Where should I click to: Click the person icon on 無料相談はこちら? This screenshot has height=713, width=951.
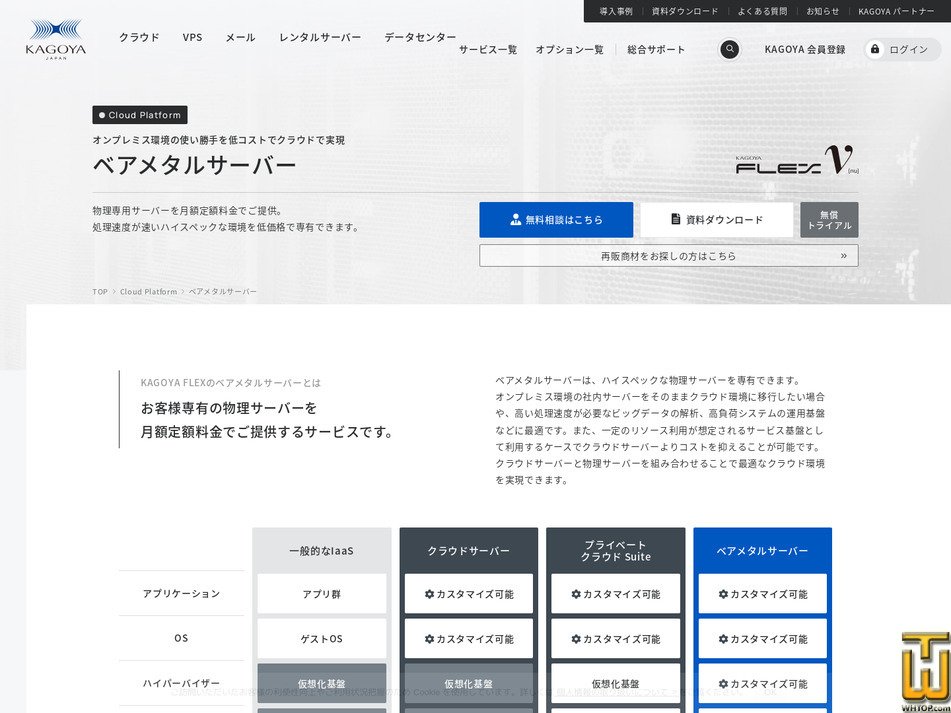[x=516, y=219]
